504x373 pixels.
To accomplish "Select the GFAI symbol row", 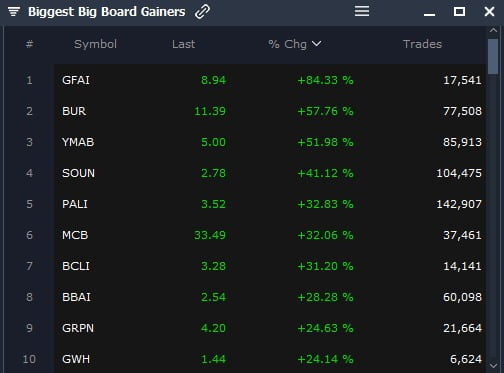I will 270,80.
